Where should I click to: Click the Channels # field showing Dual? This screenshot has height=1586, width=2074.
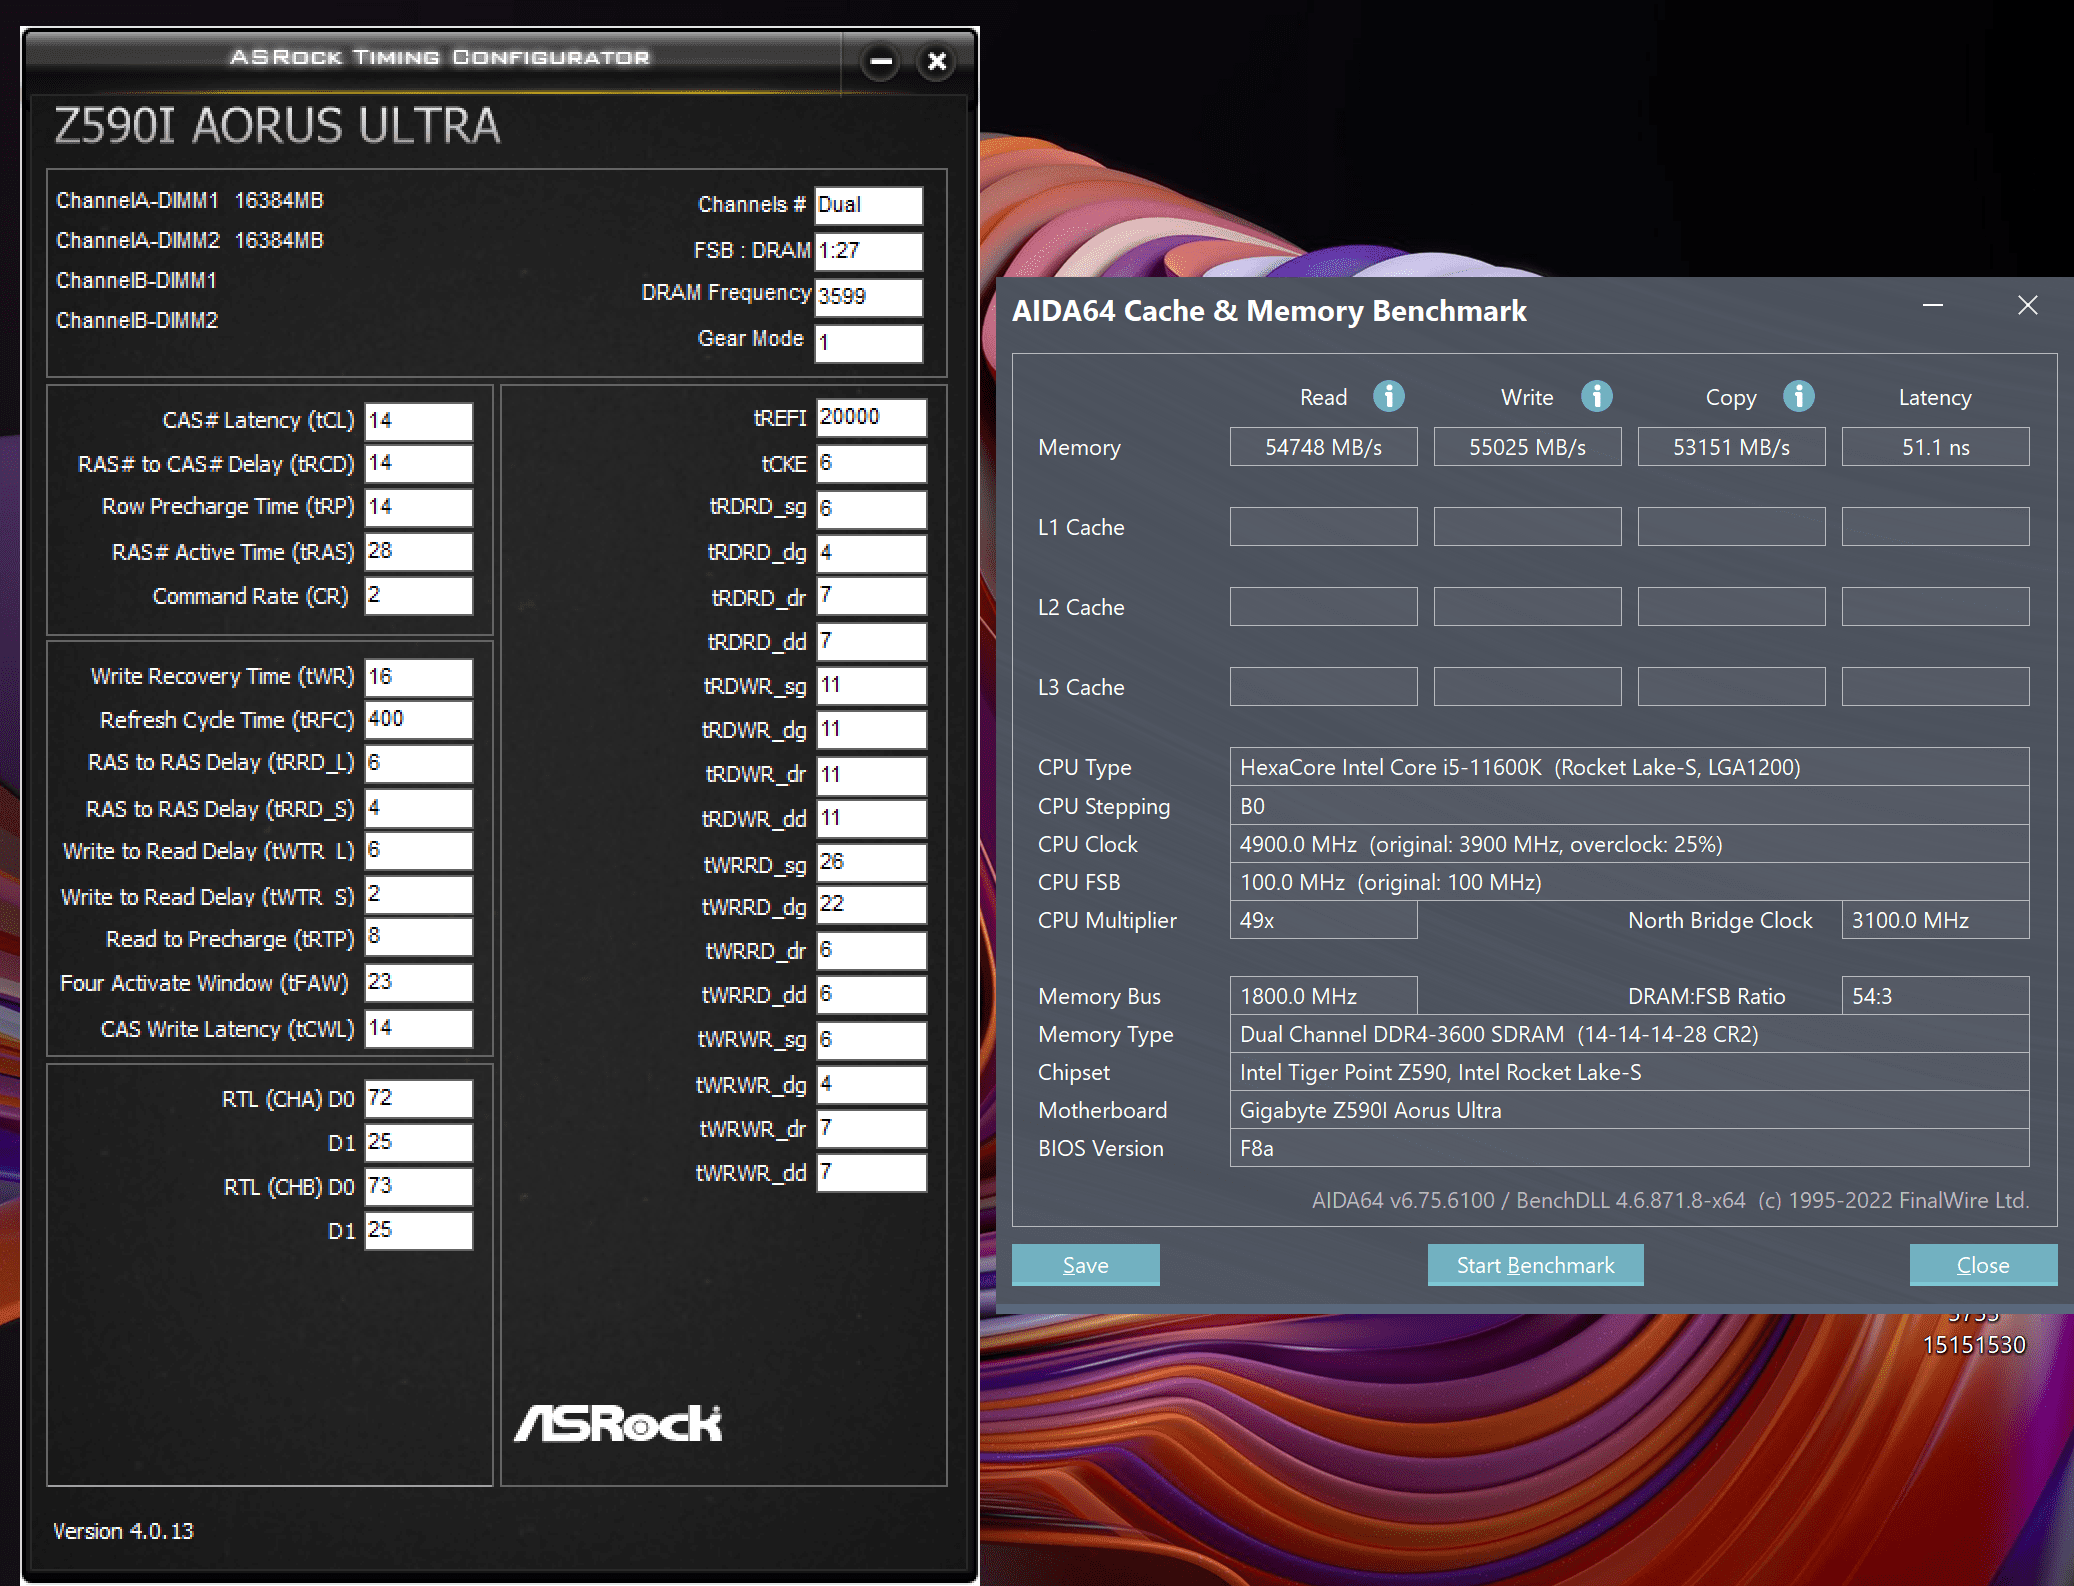868,205
